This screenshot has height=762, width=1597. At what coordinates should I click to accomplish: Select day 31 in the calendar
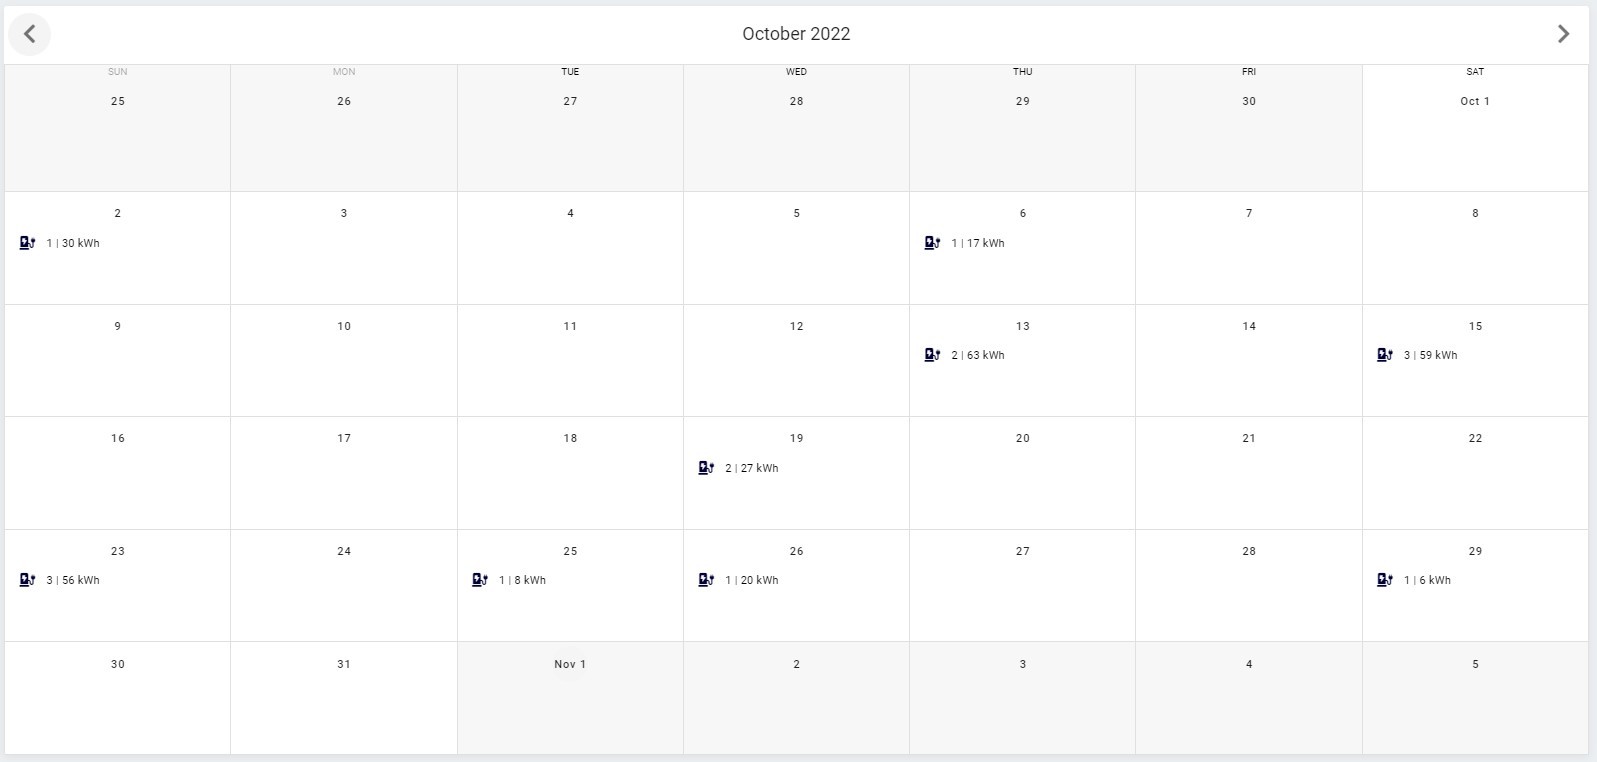(x=344, y=664)
